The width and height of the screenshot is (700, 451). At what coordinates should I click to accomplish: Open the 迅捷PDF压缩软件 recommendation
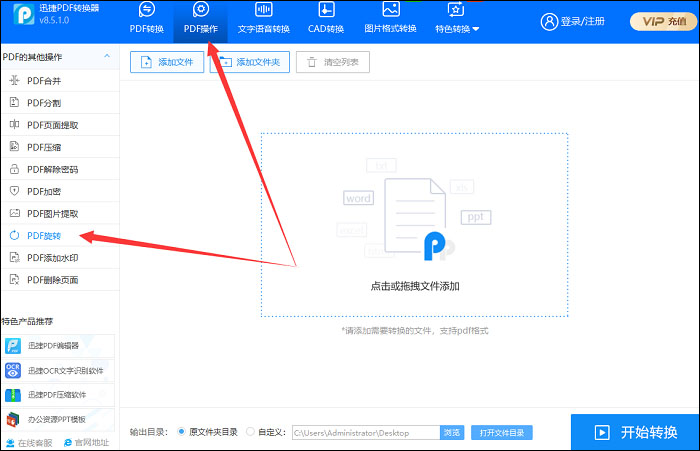point(58,395)
